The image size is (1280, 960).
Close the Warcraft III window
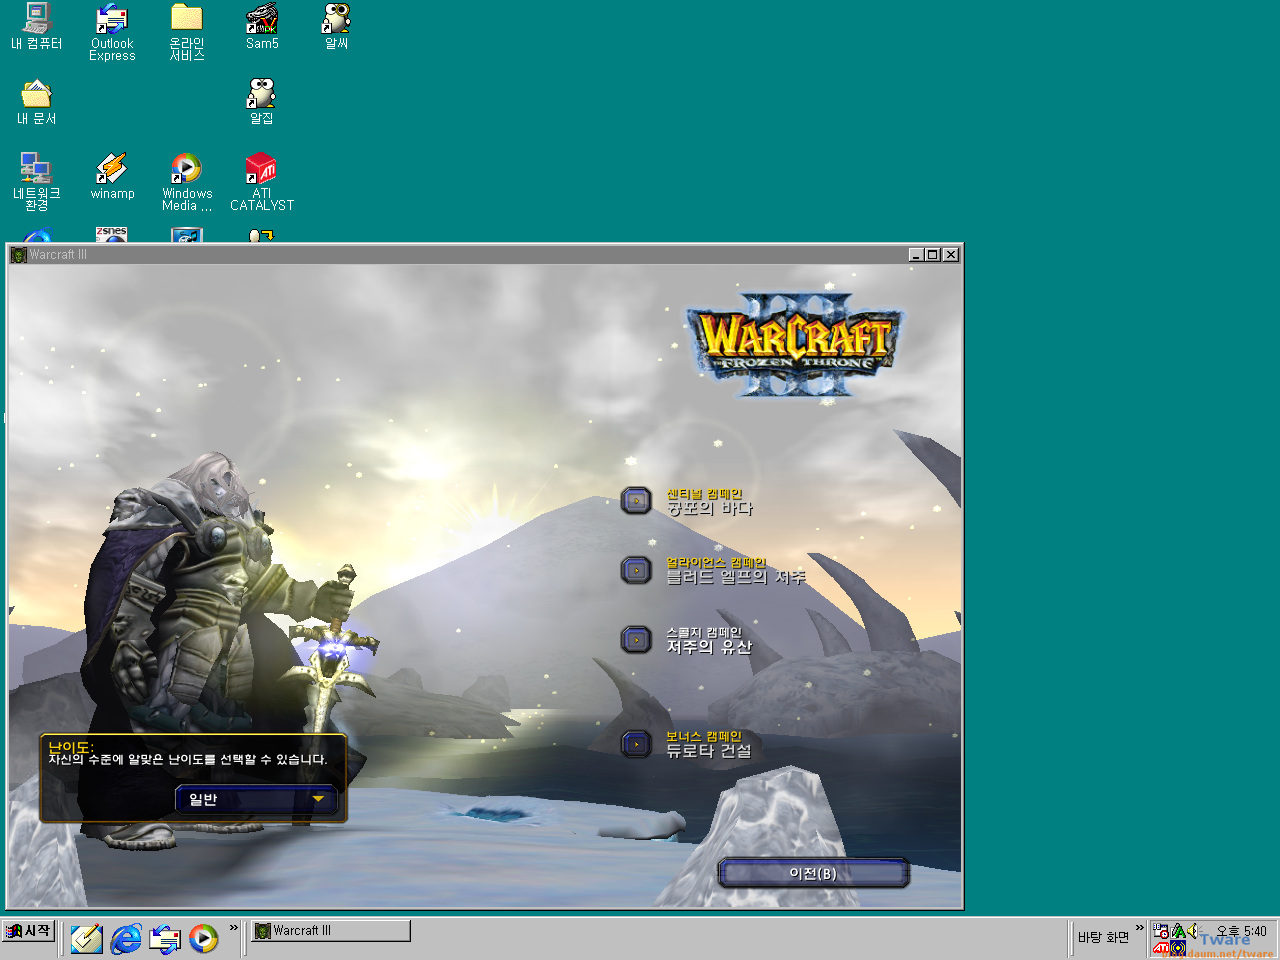coord(951,255)
